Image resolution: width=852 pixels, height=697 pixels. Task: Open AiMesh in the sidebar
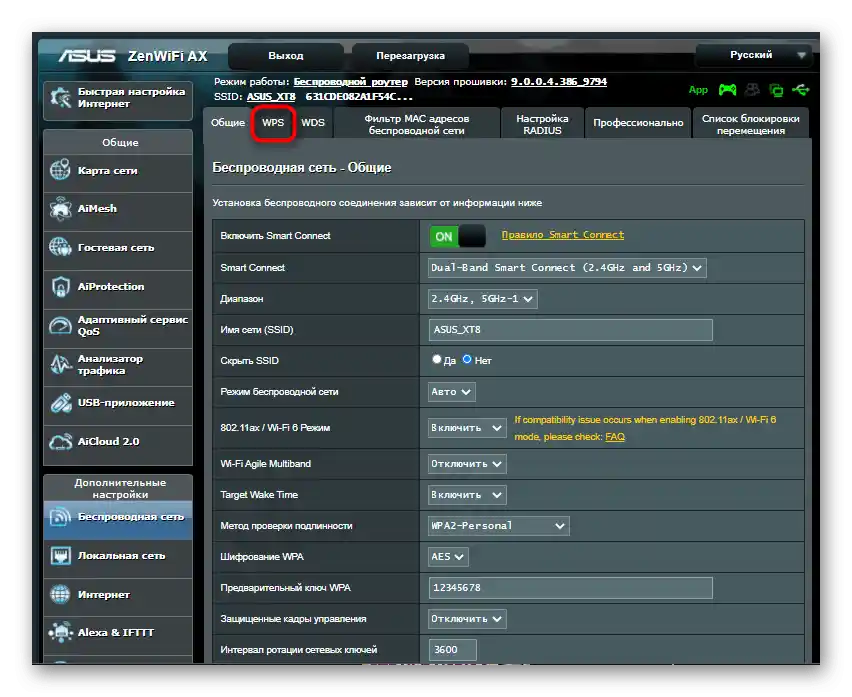(x=118, y=209)
